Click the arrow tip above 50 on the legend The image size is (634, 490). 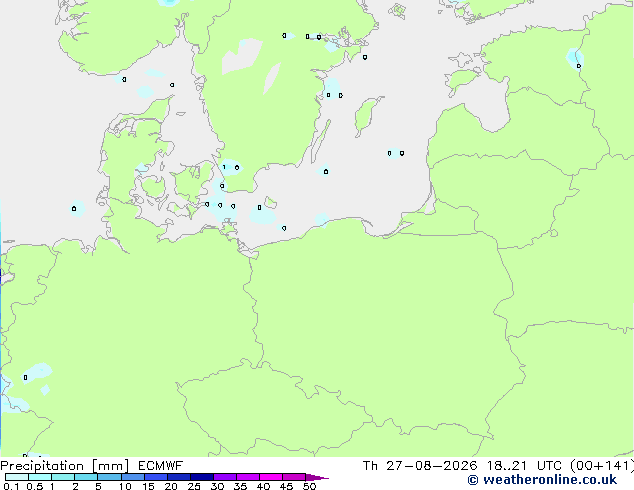point(317,477)
